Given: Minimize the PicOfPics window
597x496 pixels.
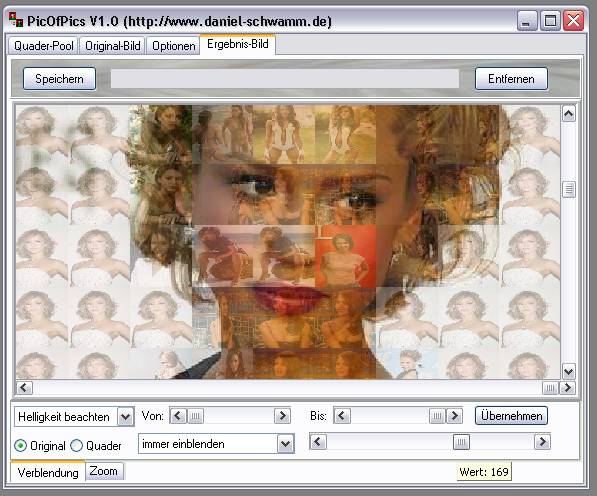Looking at the screenshot, I should pos(527,21).
